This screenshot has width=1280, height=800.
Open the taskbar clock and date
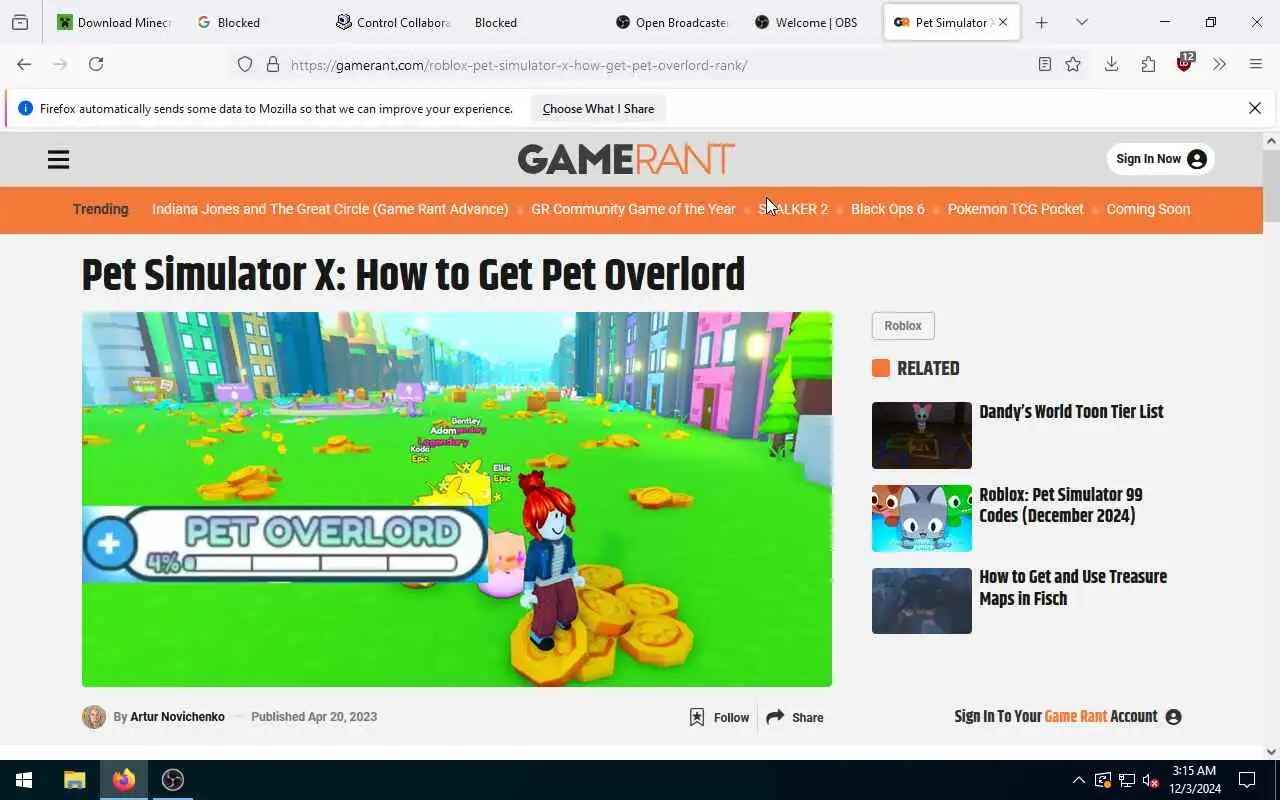1194,780
